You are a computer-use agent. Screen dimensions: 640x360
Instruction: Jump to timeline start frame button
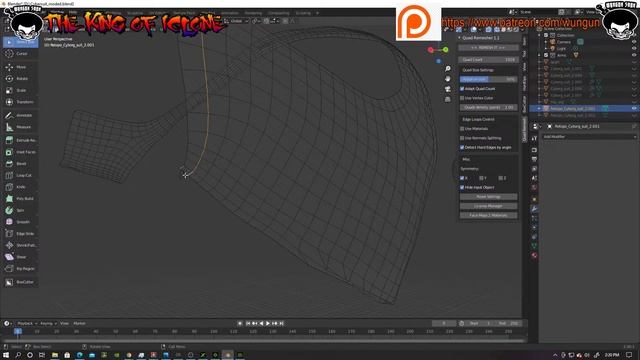pyautogui.click(x=247, y=323)
